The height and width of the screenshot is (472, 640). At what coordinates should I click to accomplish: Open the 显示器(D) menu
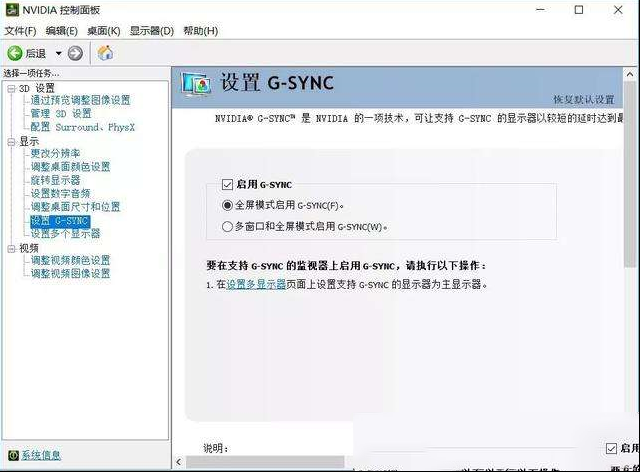coord(152,31)
